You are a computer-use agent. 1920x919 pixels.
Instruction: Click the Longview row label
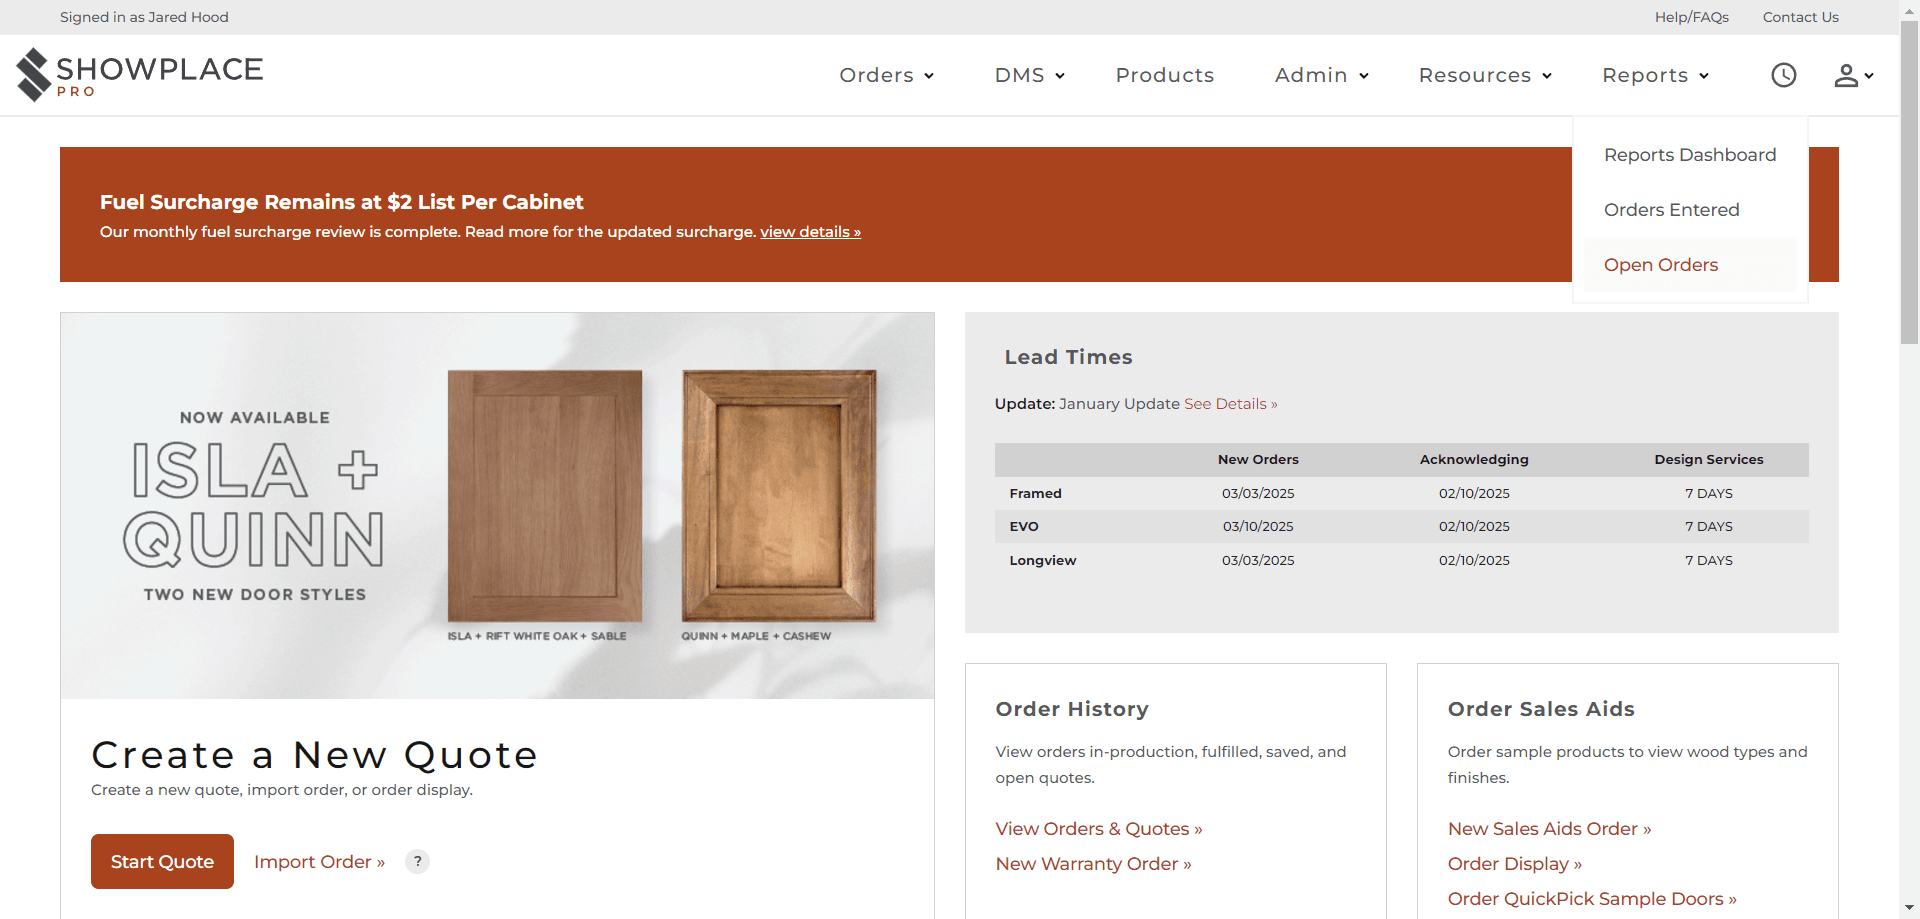click(1043, 561)
